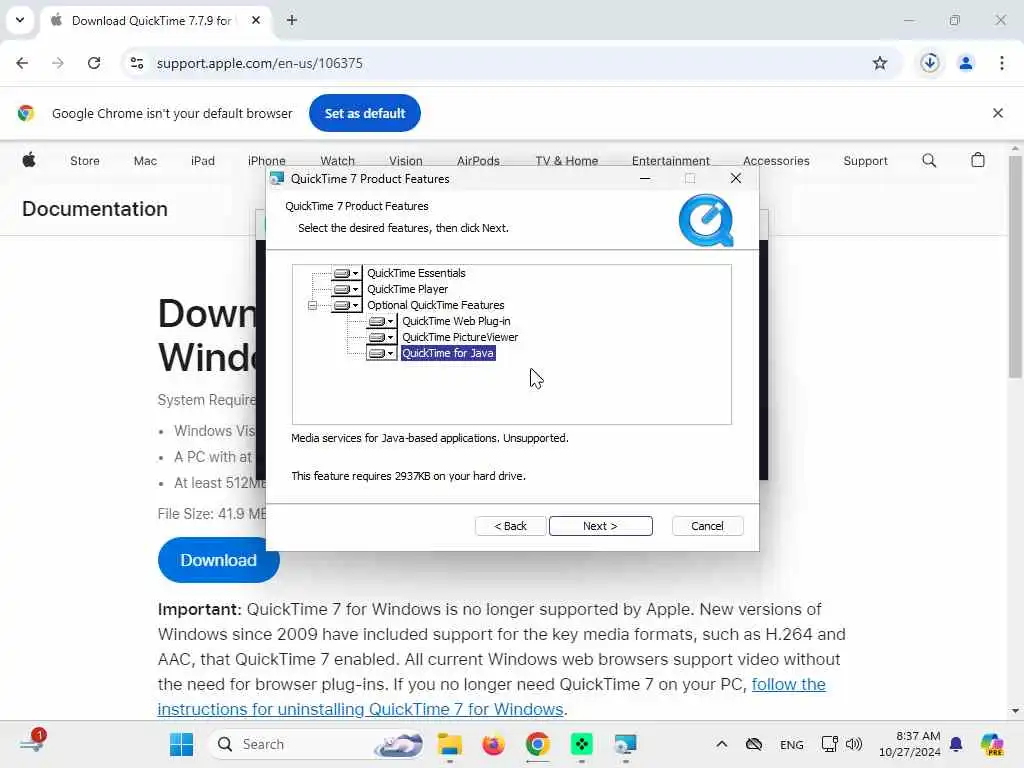Select QuickTime for Java feature

[x=448, y=353]
